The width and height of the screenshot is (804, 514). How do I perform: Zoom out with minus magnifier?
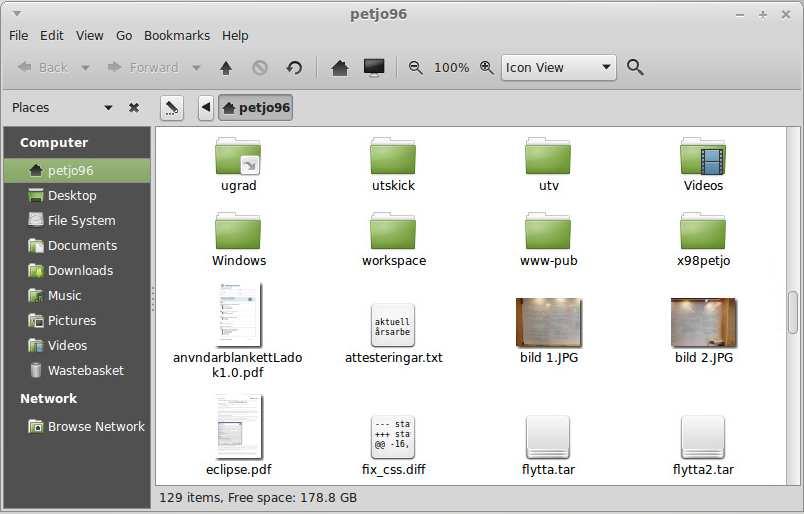pos(416,68)
